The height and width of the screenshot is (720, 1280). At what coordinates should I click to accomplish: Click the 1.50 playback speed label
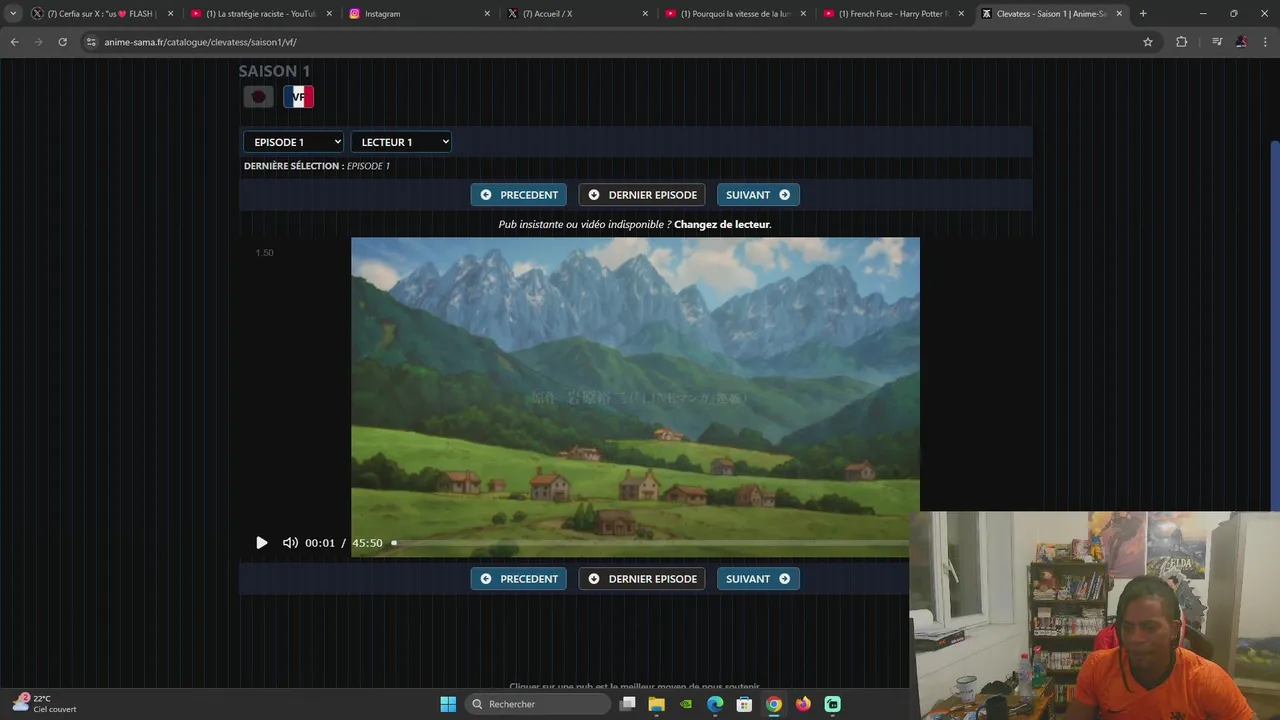[x=264, y=253]
